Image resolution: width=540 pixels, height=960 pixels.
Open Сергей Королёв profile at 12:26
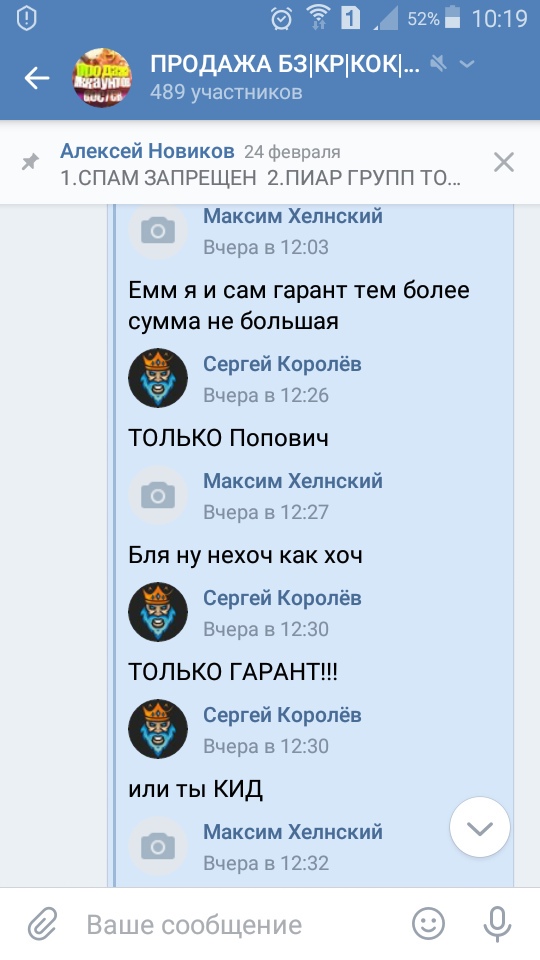tap(282, 364)
